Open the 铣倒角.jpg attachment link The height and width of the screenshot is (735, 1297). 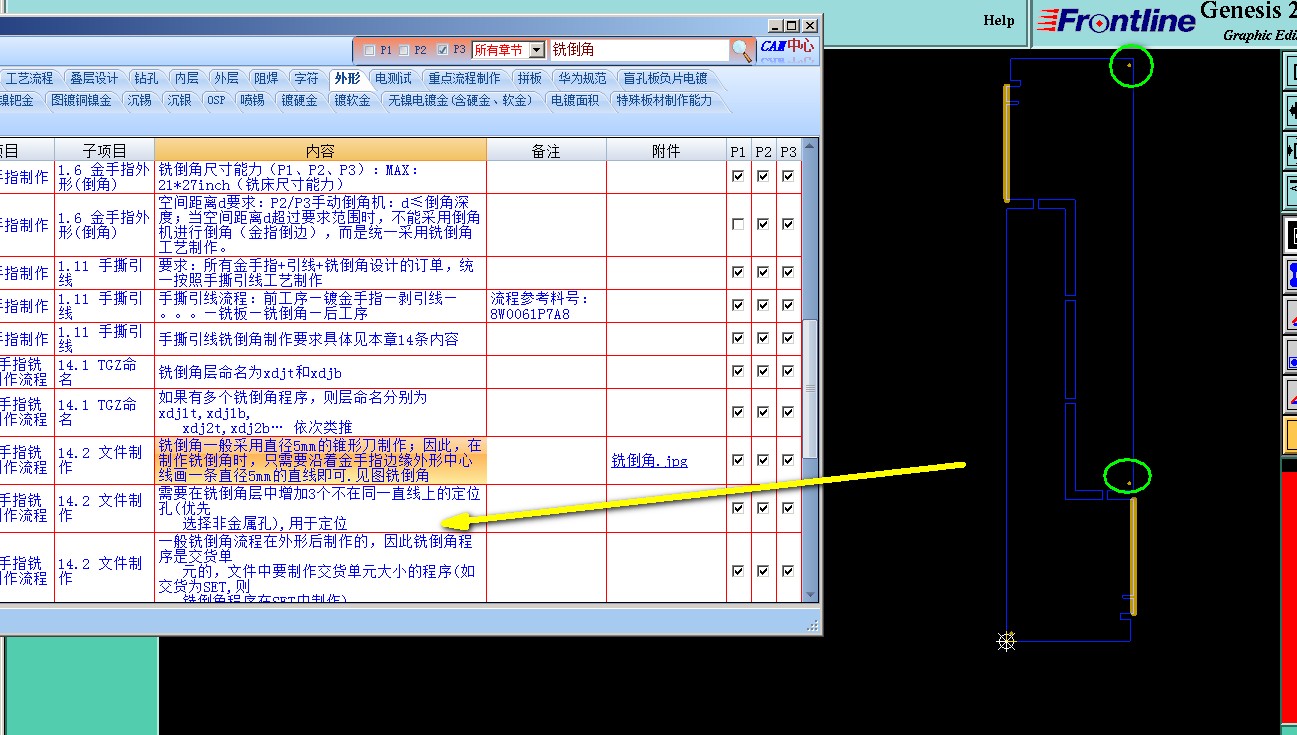[x=650, y=461]
